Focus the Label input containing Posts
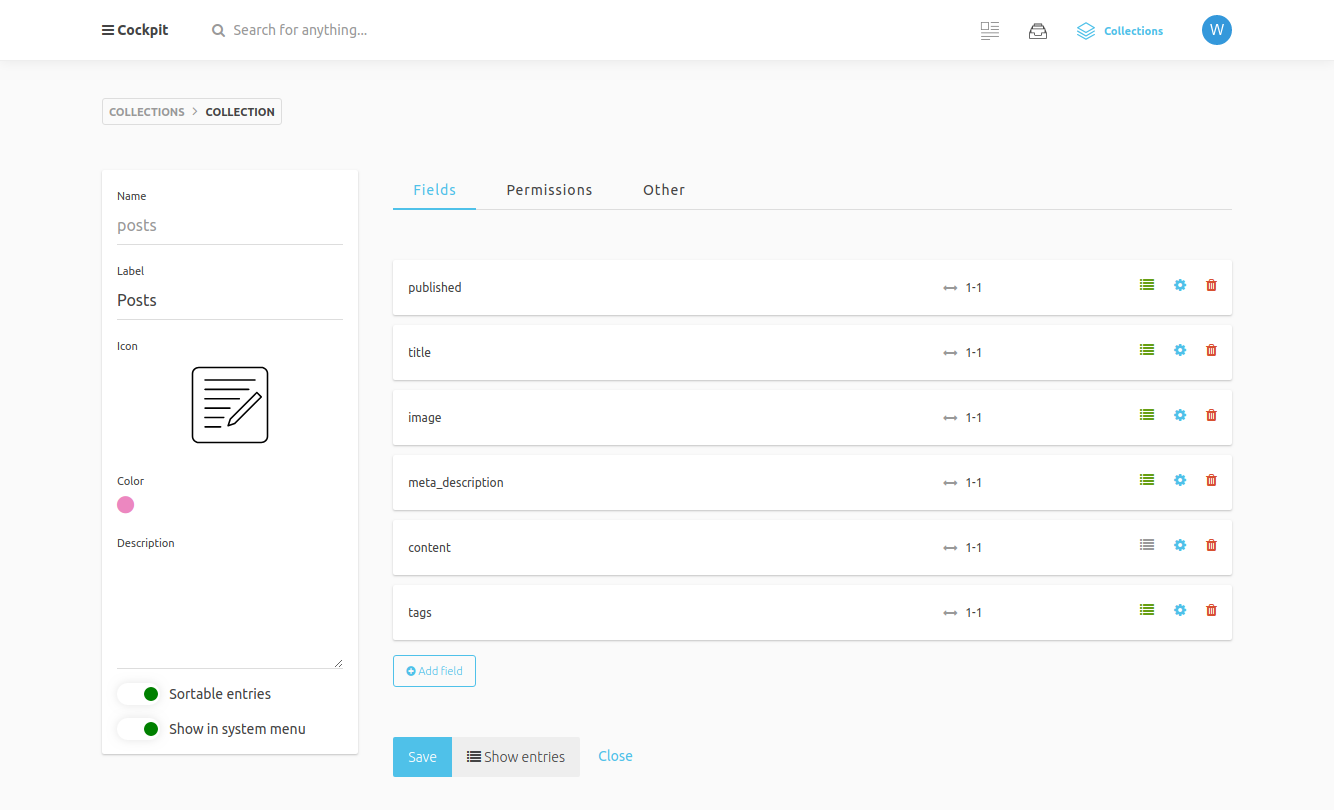The image size is (1334, 810). [x=230, y=300]
